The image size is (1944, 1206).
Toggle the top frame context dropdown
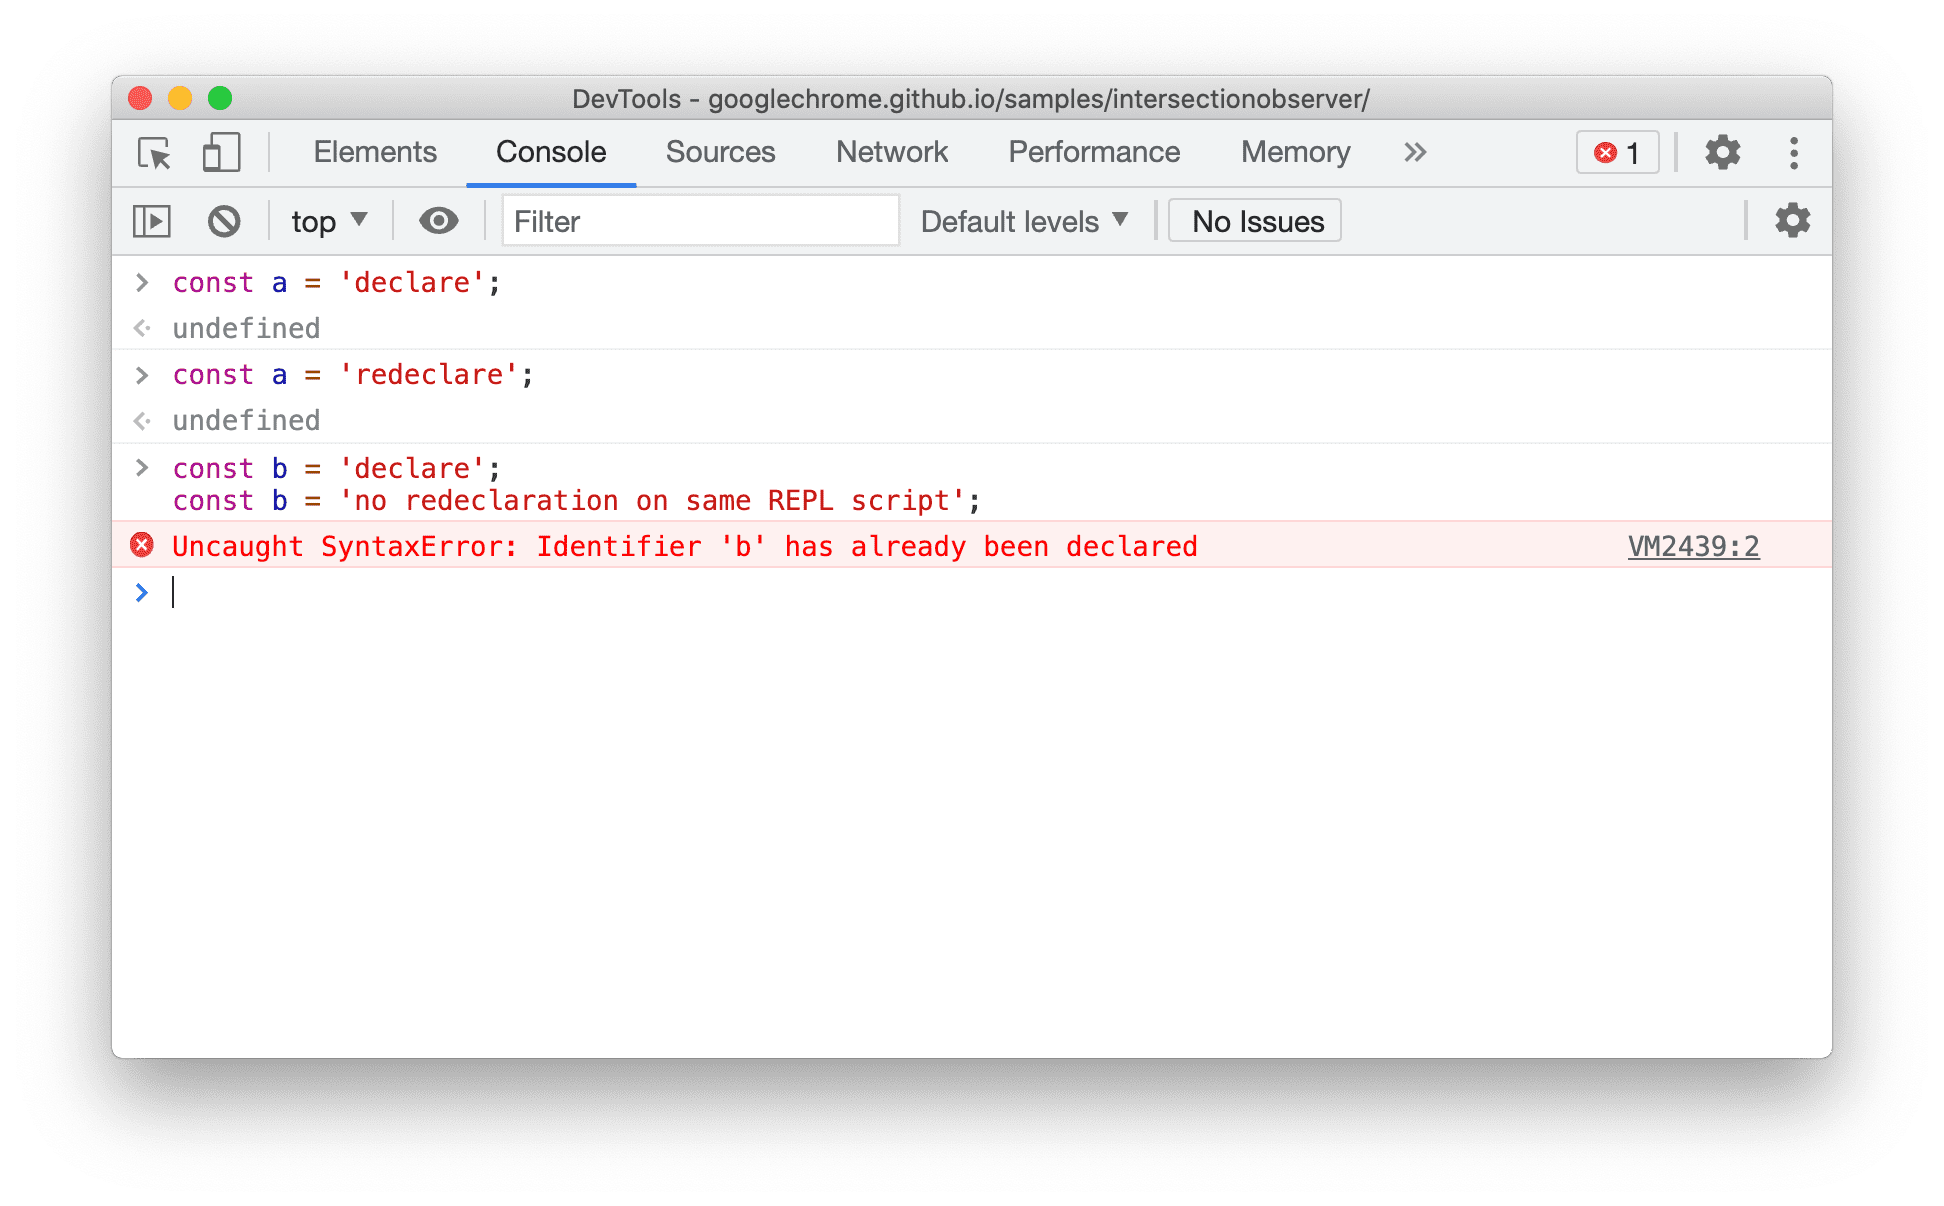coord(328,221)
